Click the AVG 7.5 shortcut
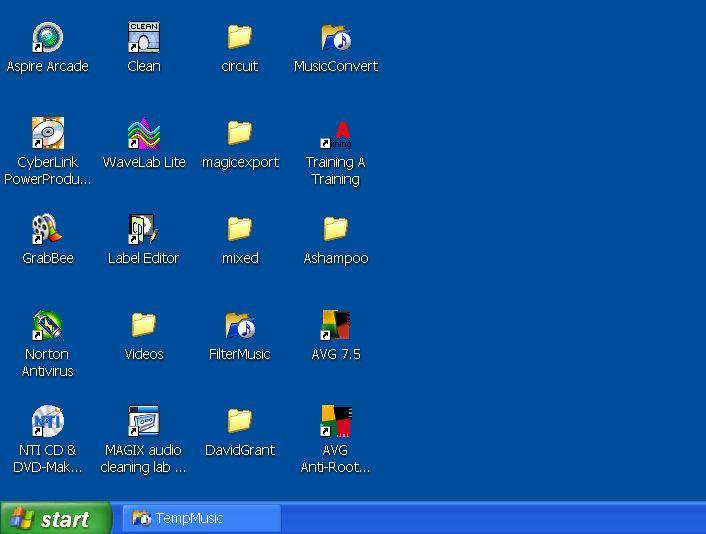 click(336, 326)
